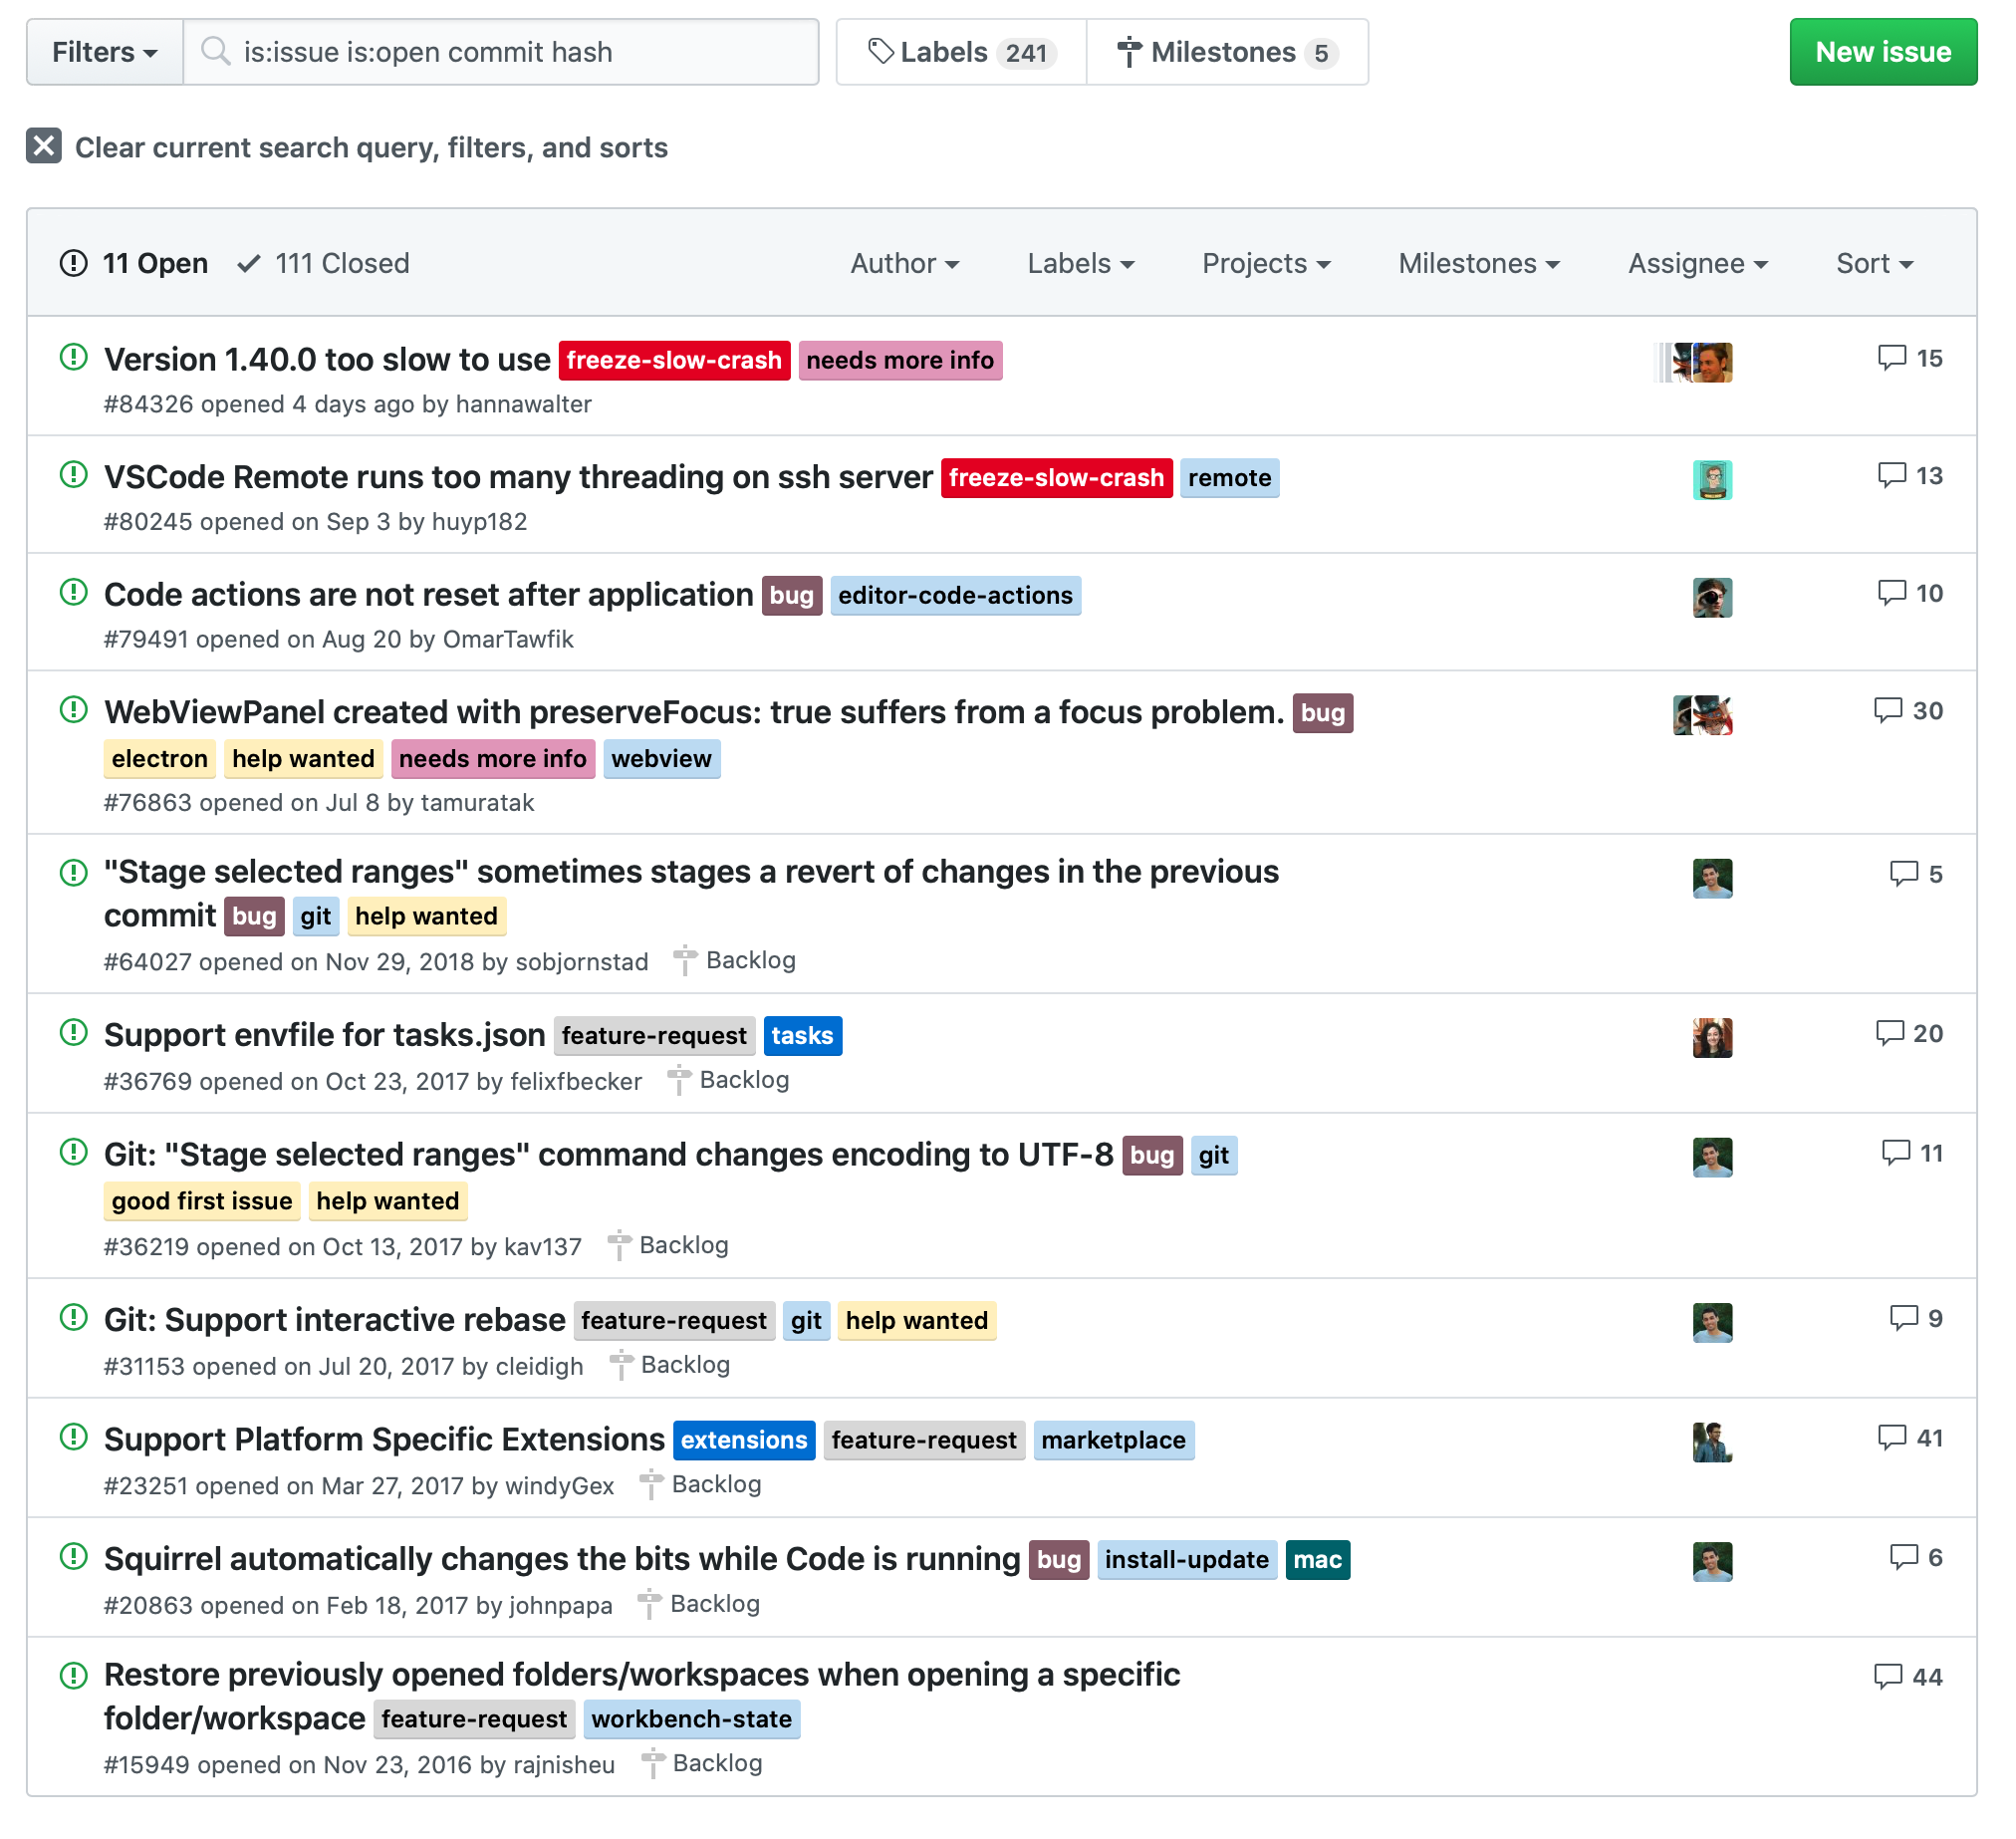Click the milestone icon beside Milestones count
The height and width of the screenshot is (1839, 2016).
[x=1128, y=52]
